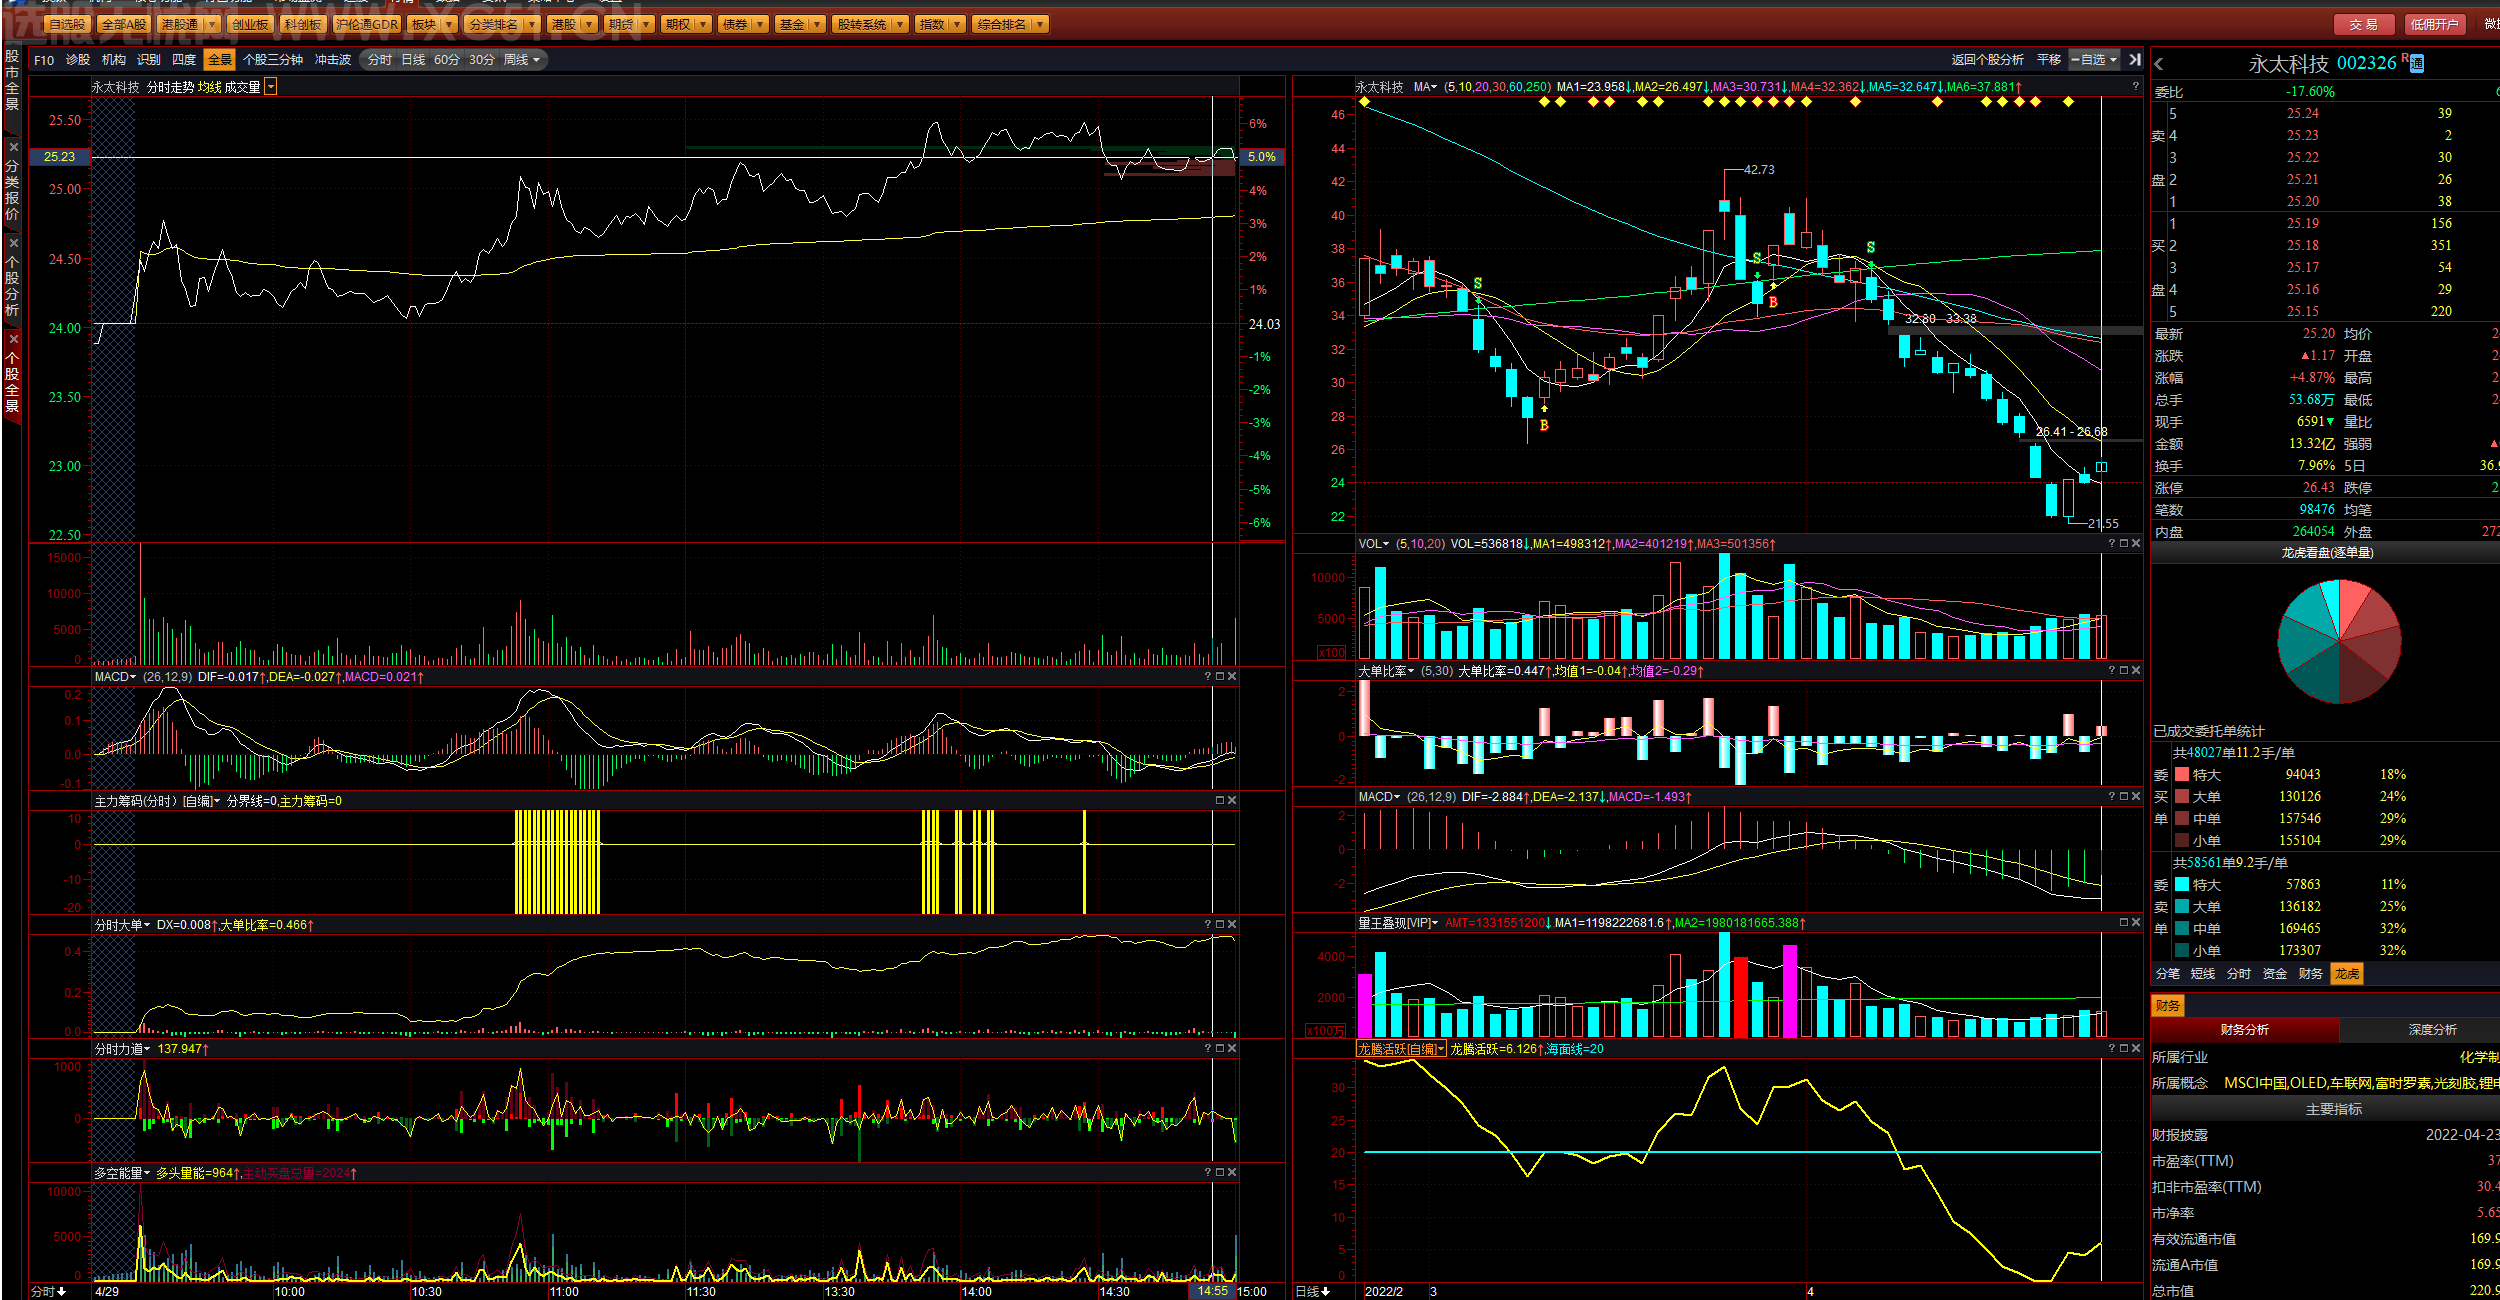Screen dimensions: 2500x1300
Task: Close the 个股分析 sidebar tab
Action: (x=13, y=242)
